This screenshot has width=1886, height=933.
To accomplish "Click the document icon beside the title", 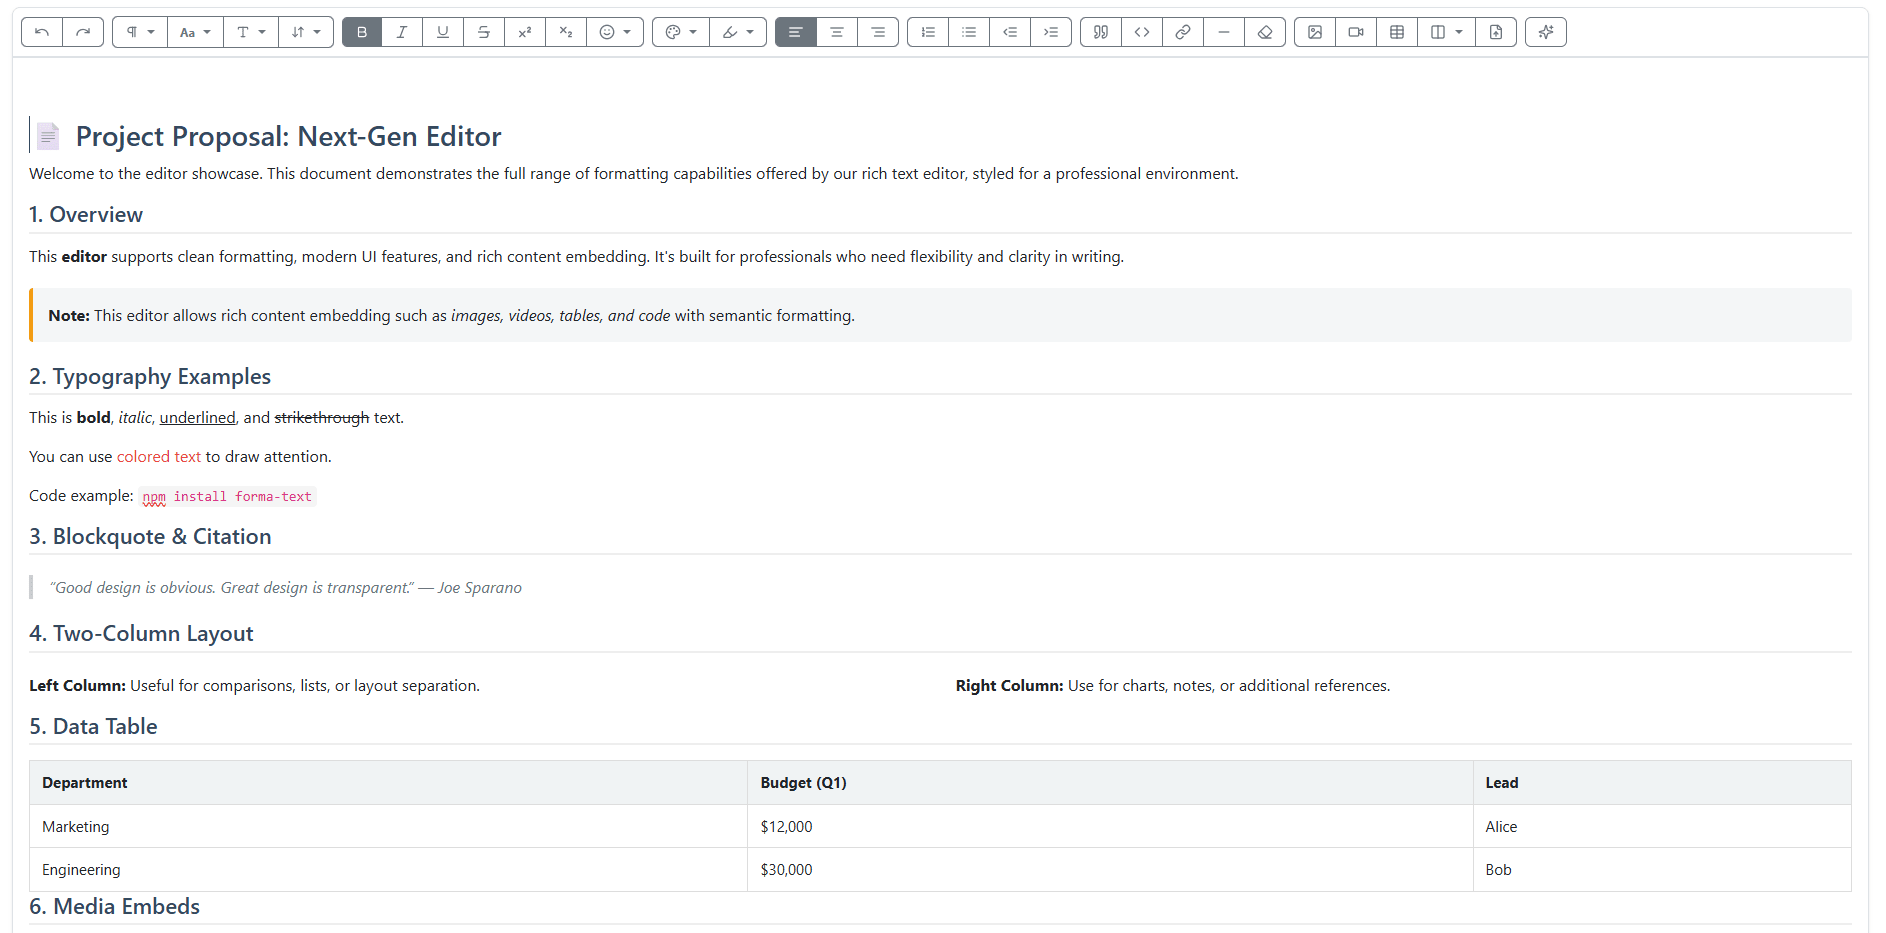I will (48, 135).
